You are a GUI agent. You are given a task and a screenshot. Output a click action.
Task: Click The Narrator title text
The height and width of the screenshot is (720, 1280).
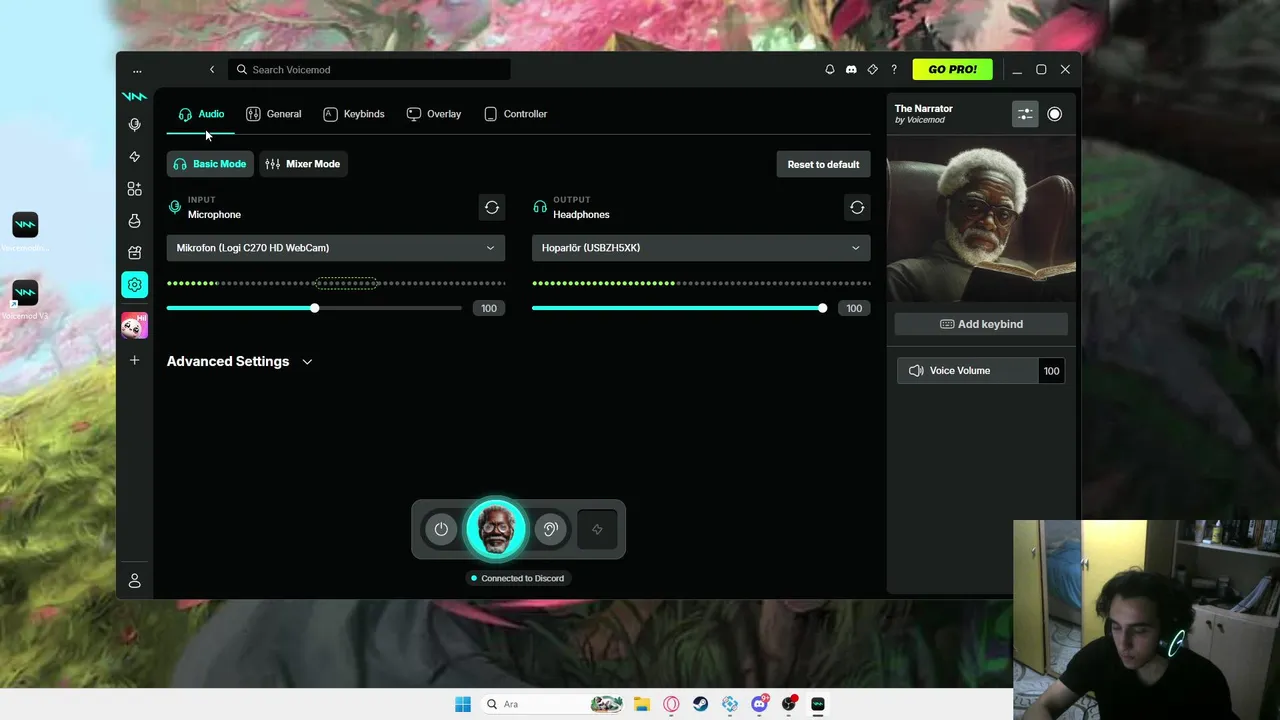(924, 108)
